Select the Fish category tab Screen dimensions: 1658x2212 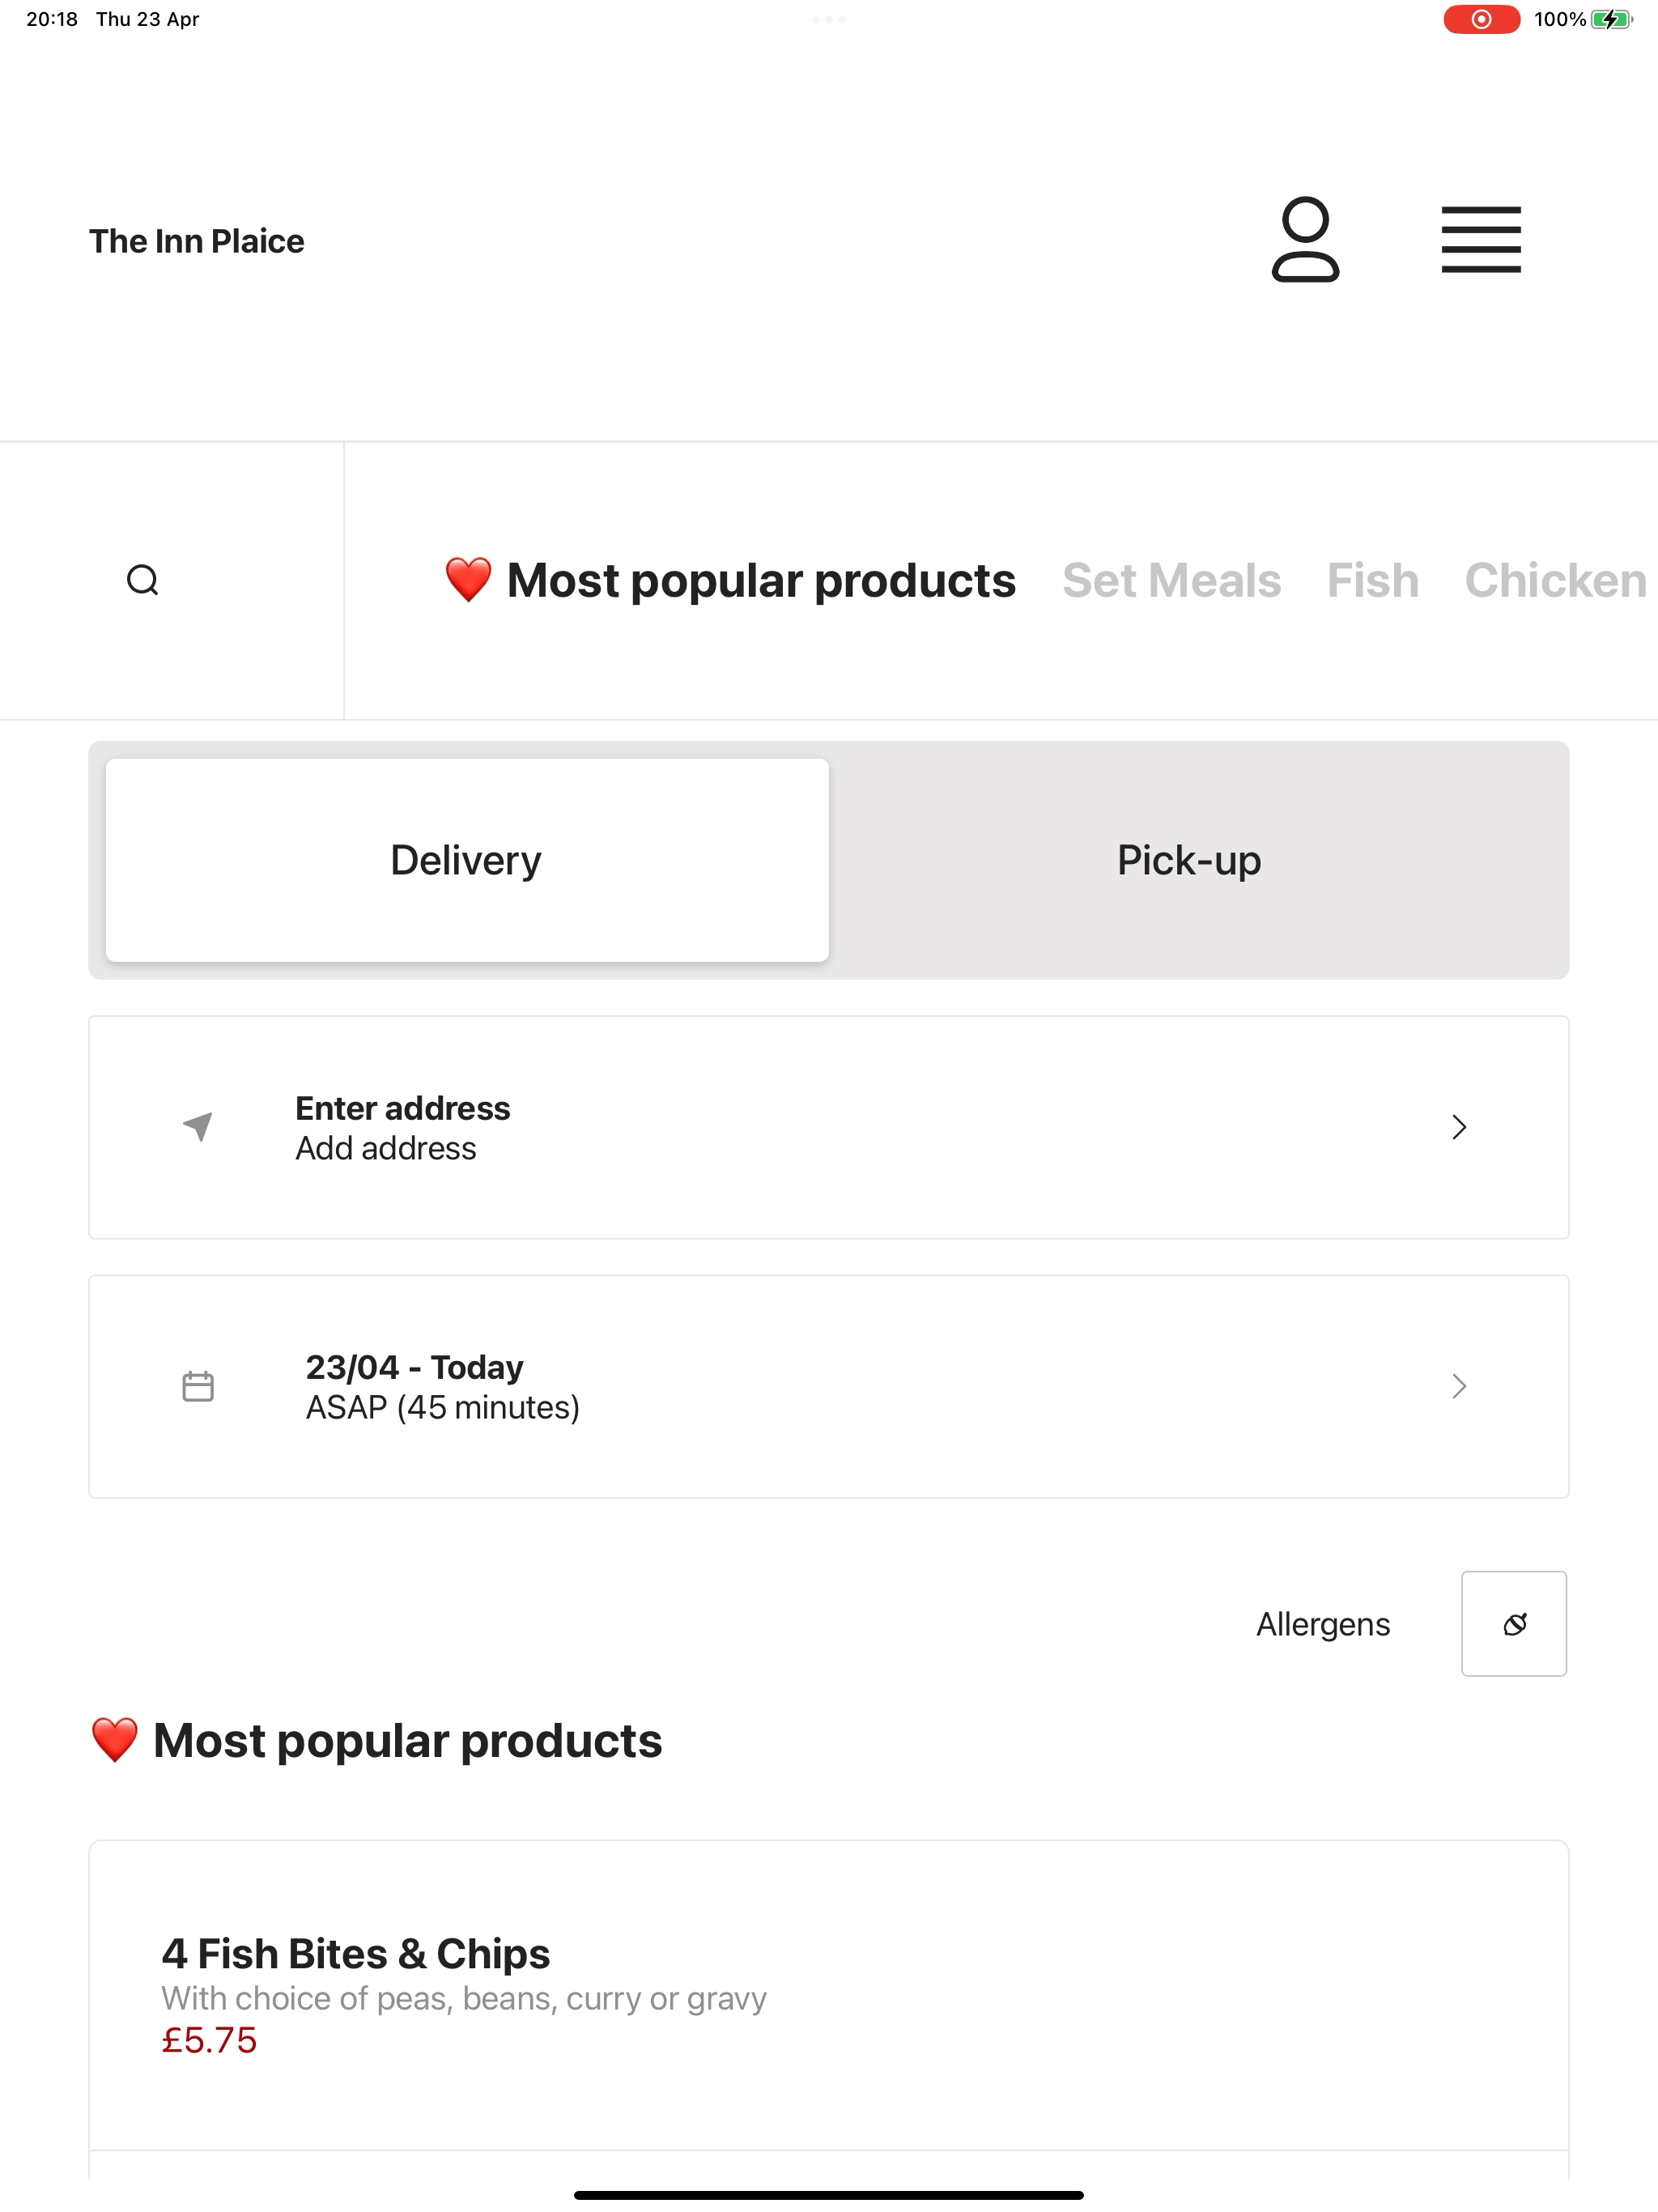(x=1372, y=580)
